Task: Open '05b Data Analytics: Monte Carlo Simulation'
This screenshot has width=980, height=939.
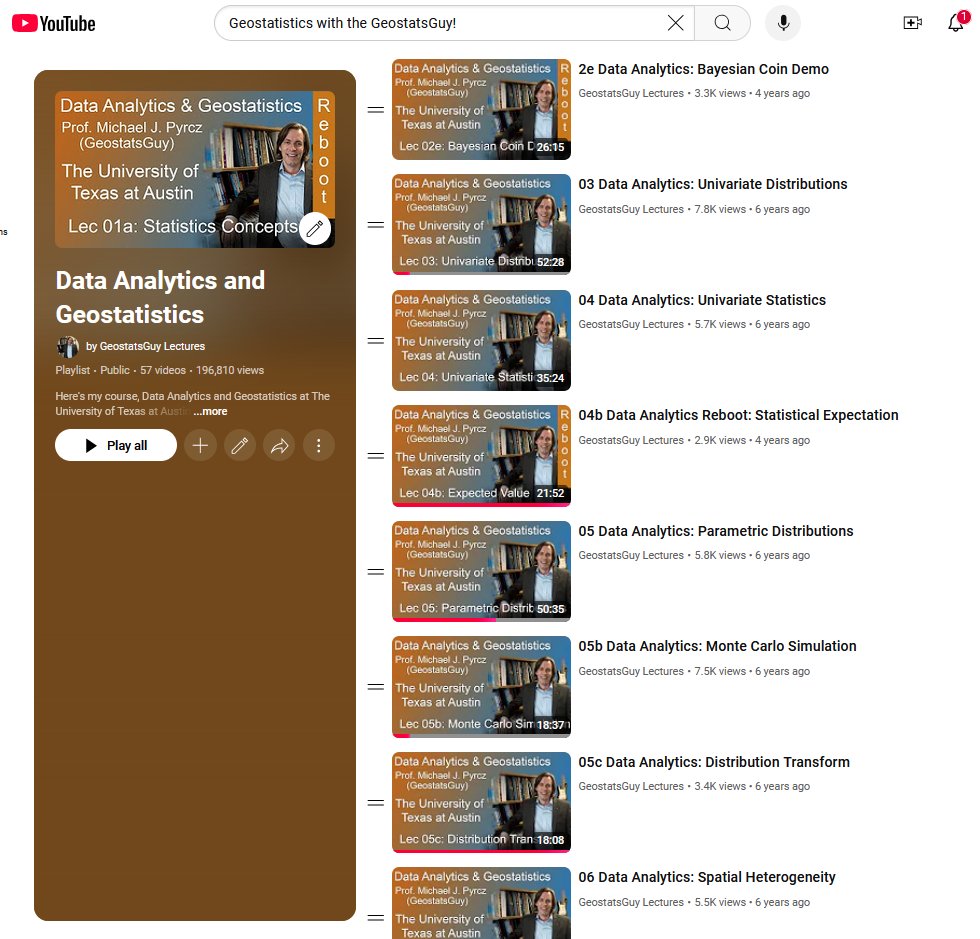Action: click(717, 646)
